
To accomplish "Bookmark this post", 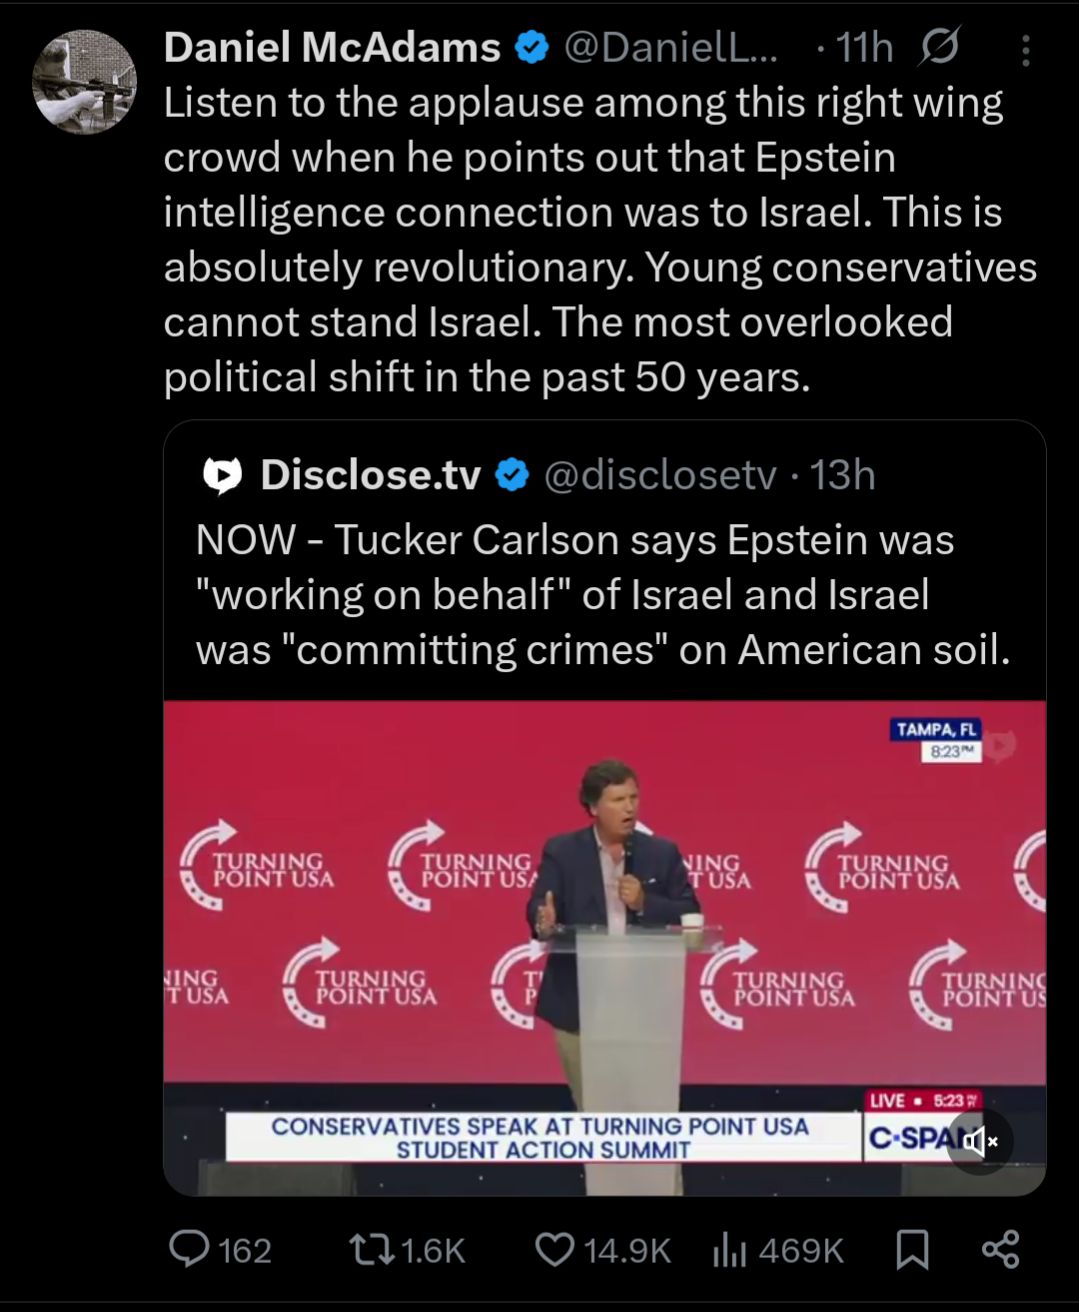I will coord(912,1250).
